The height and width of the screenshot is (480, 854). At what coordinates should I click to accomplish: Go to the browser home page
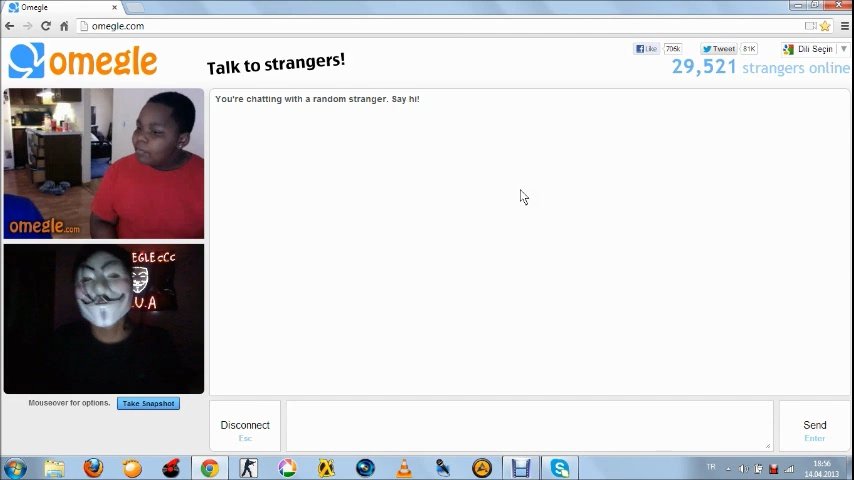(x=64, y=26)
